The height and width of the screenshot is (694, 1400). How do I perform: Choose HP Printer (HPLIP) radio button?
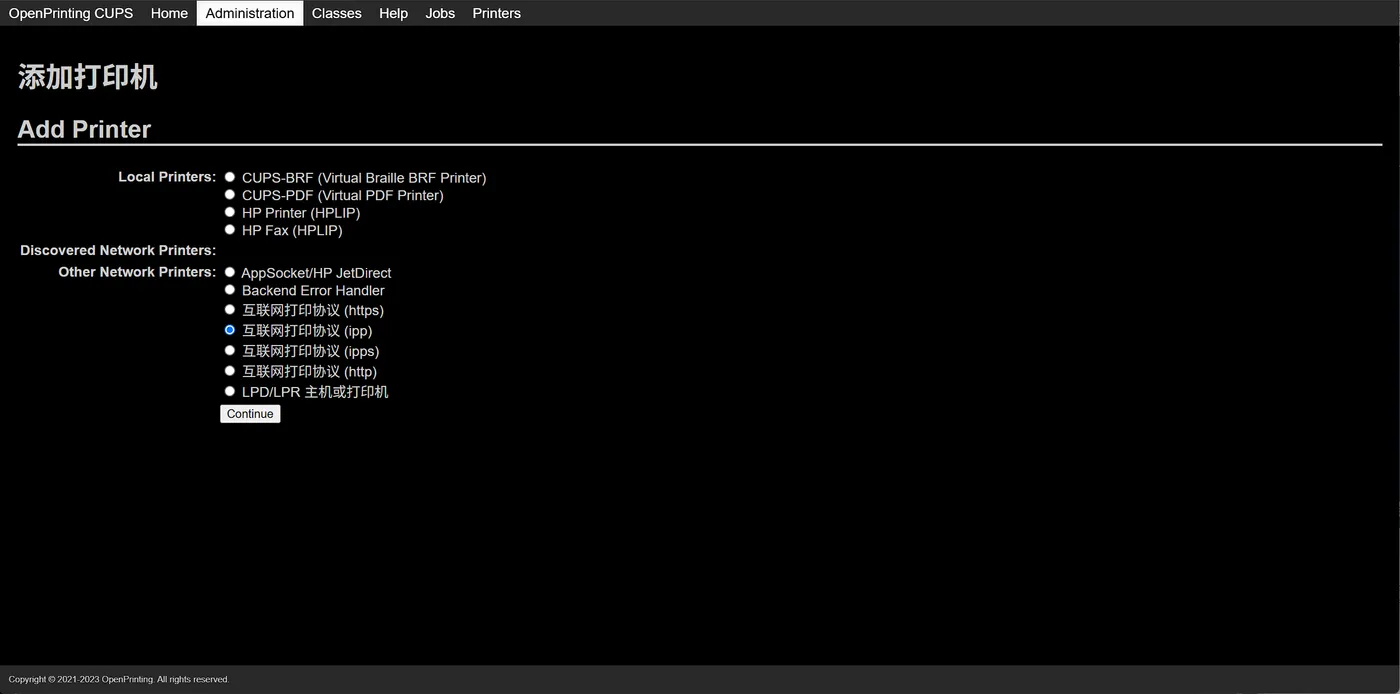click(x=230, y=212)
